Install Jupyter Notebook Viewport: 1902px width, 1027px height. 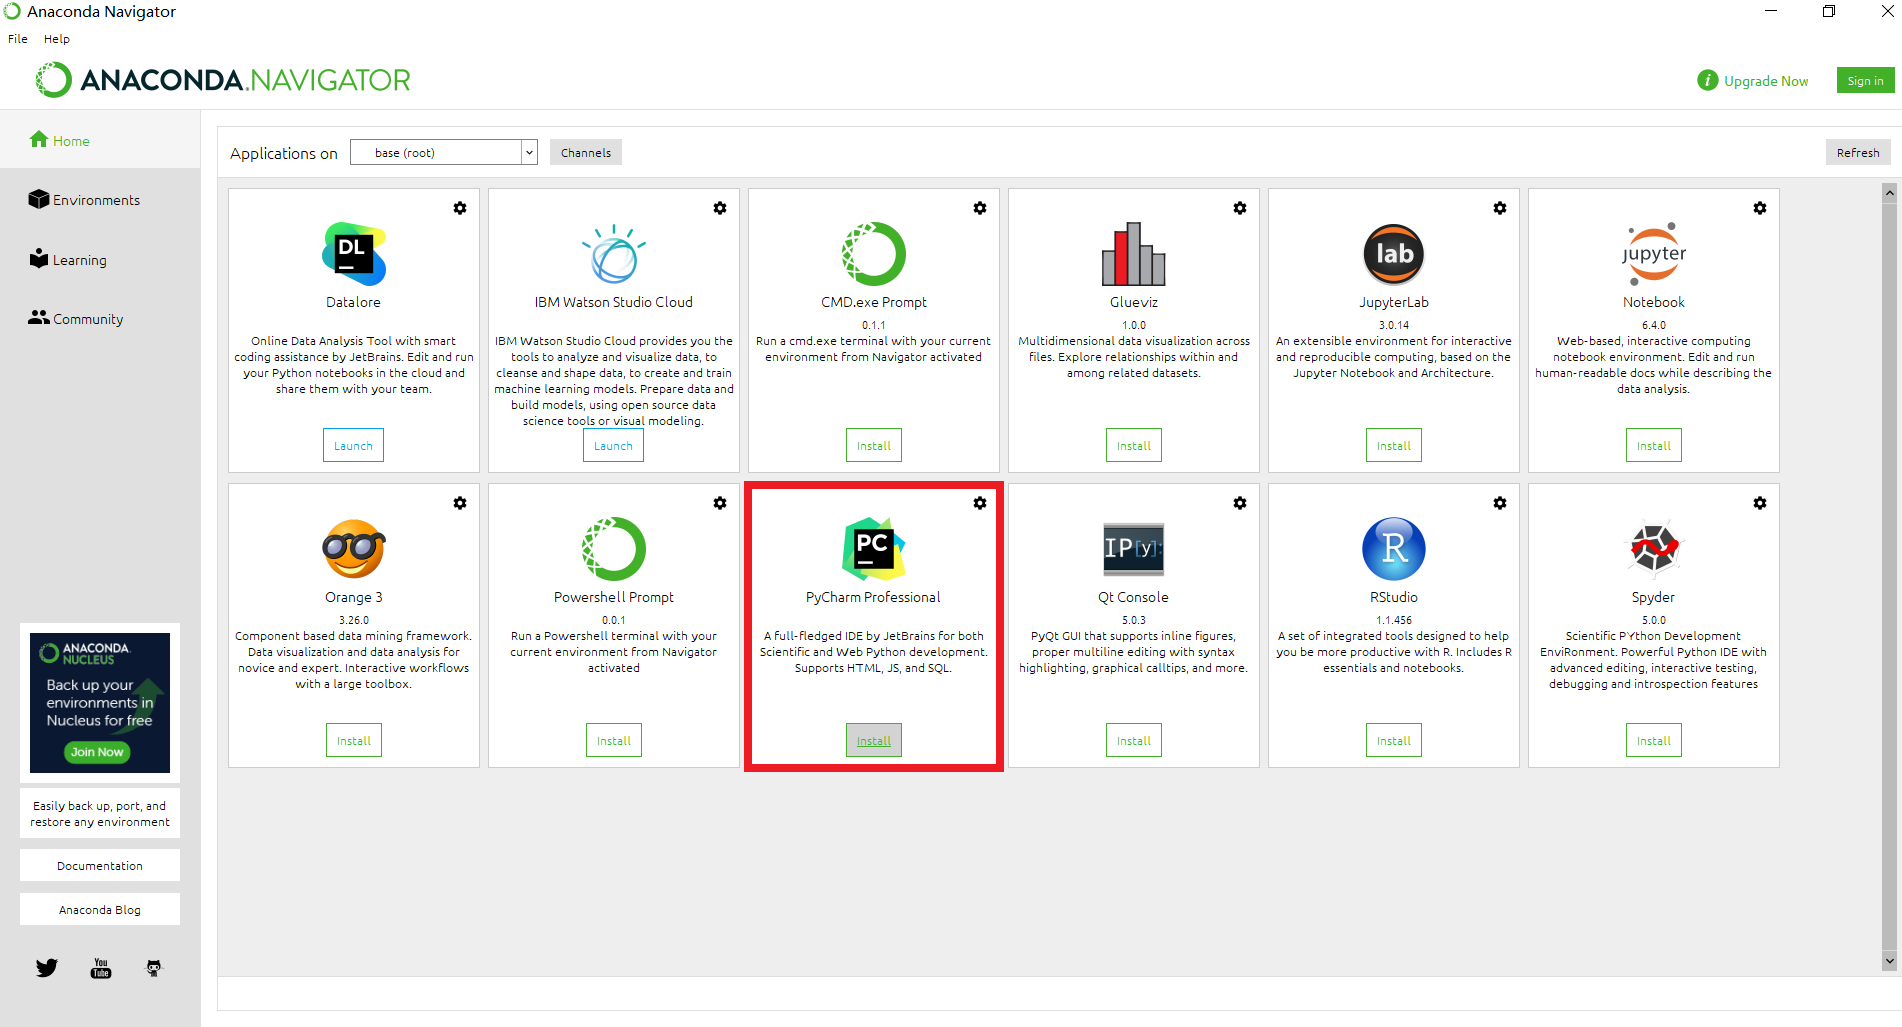point(1654,446)
